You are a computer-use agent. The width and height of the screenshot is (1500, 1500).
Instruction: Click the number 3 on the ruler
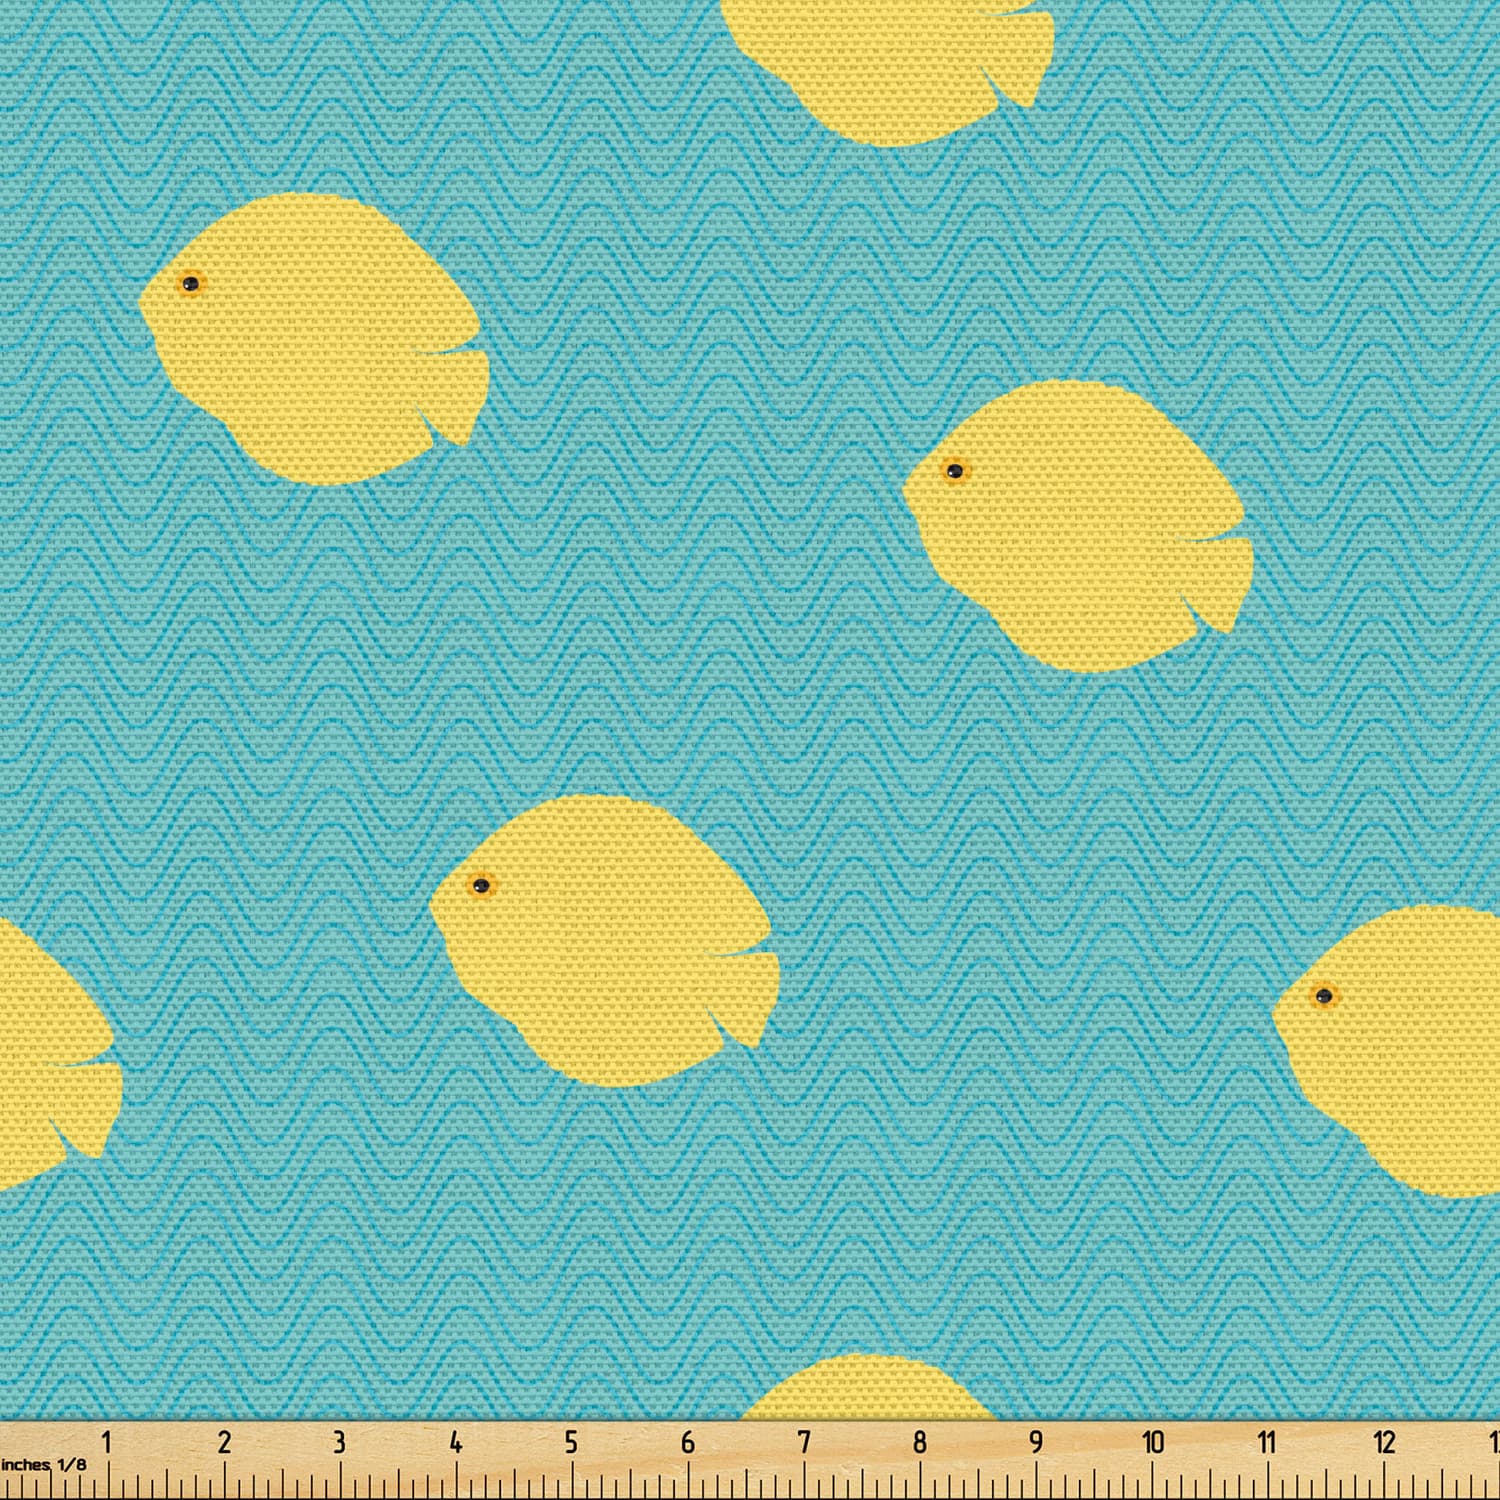pyautogui.click(x=339, y=1442)
